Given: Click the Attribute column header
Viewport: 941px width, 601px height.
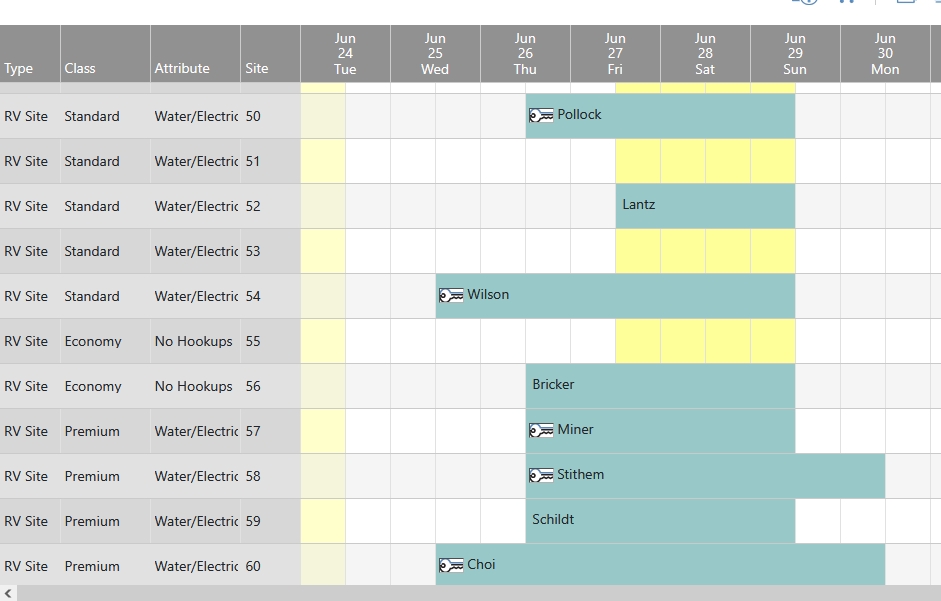Looking at the screenshot, I should pos(195,53).
